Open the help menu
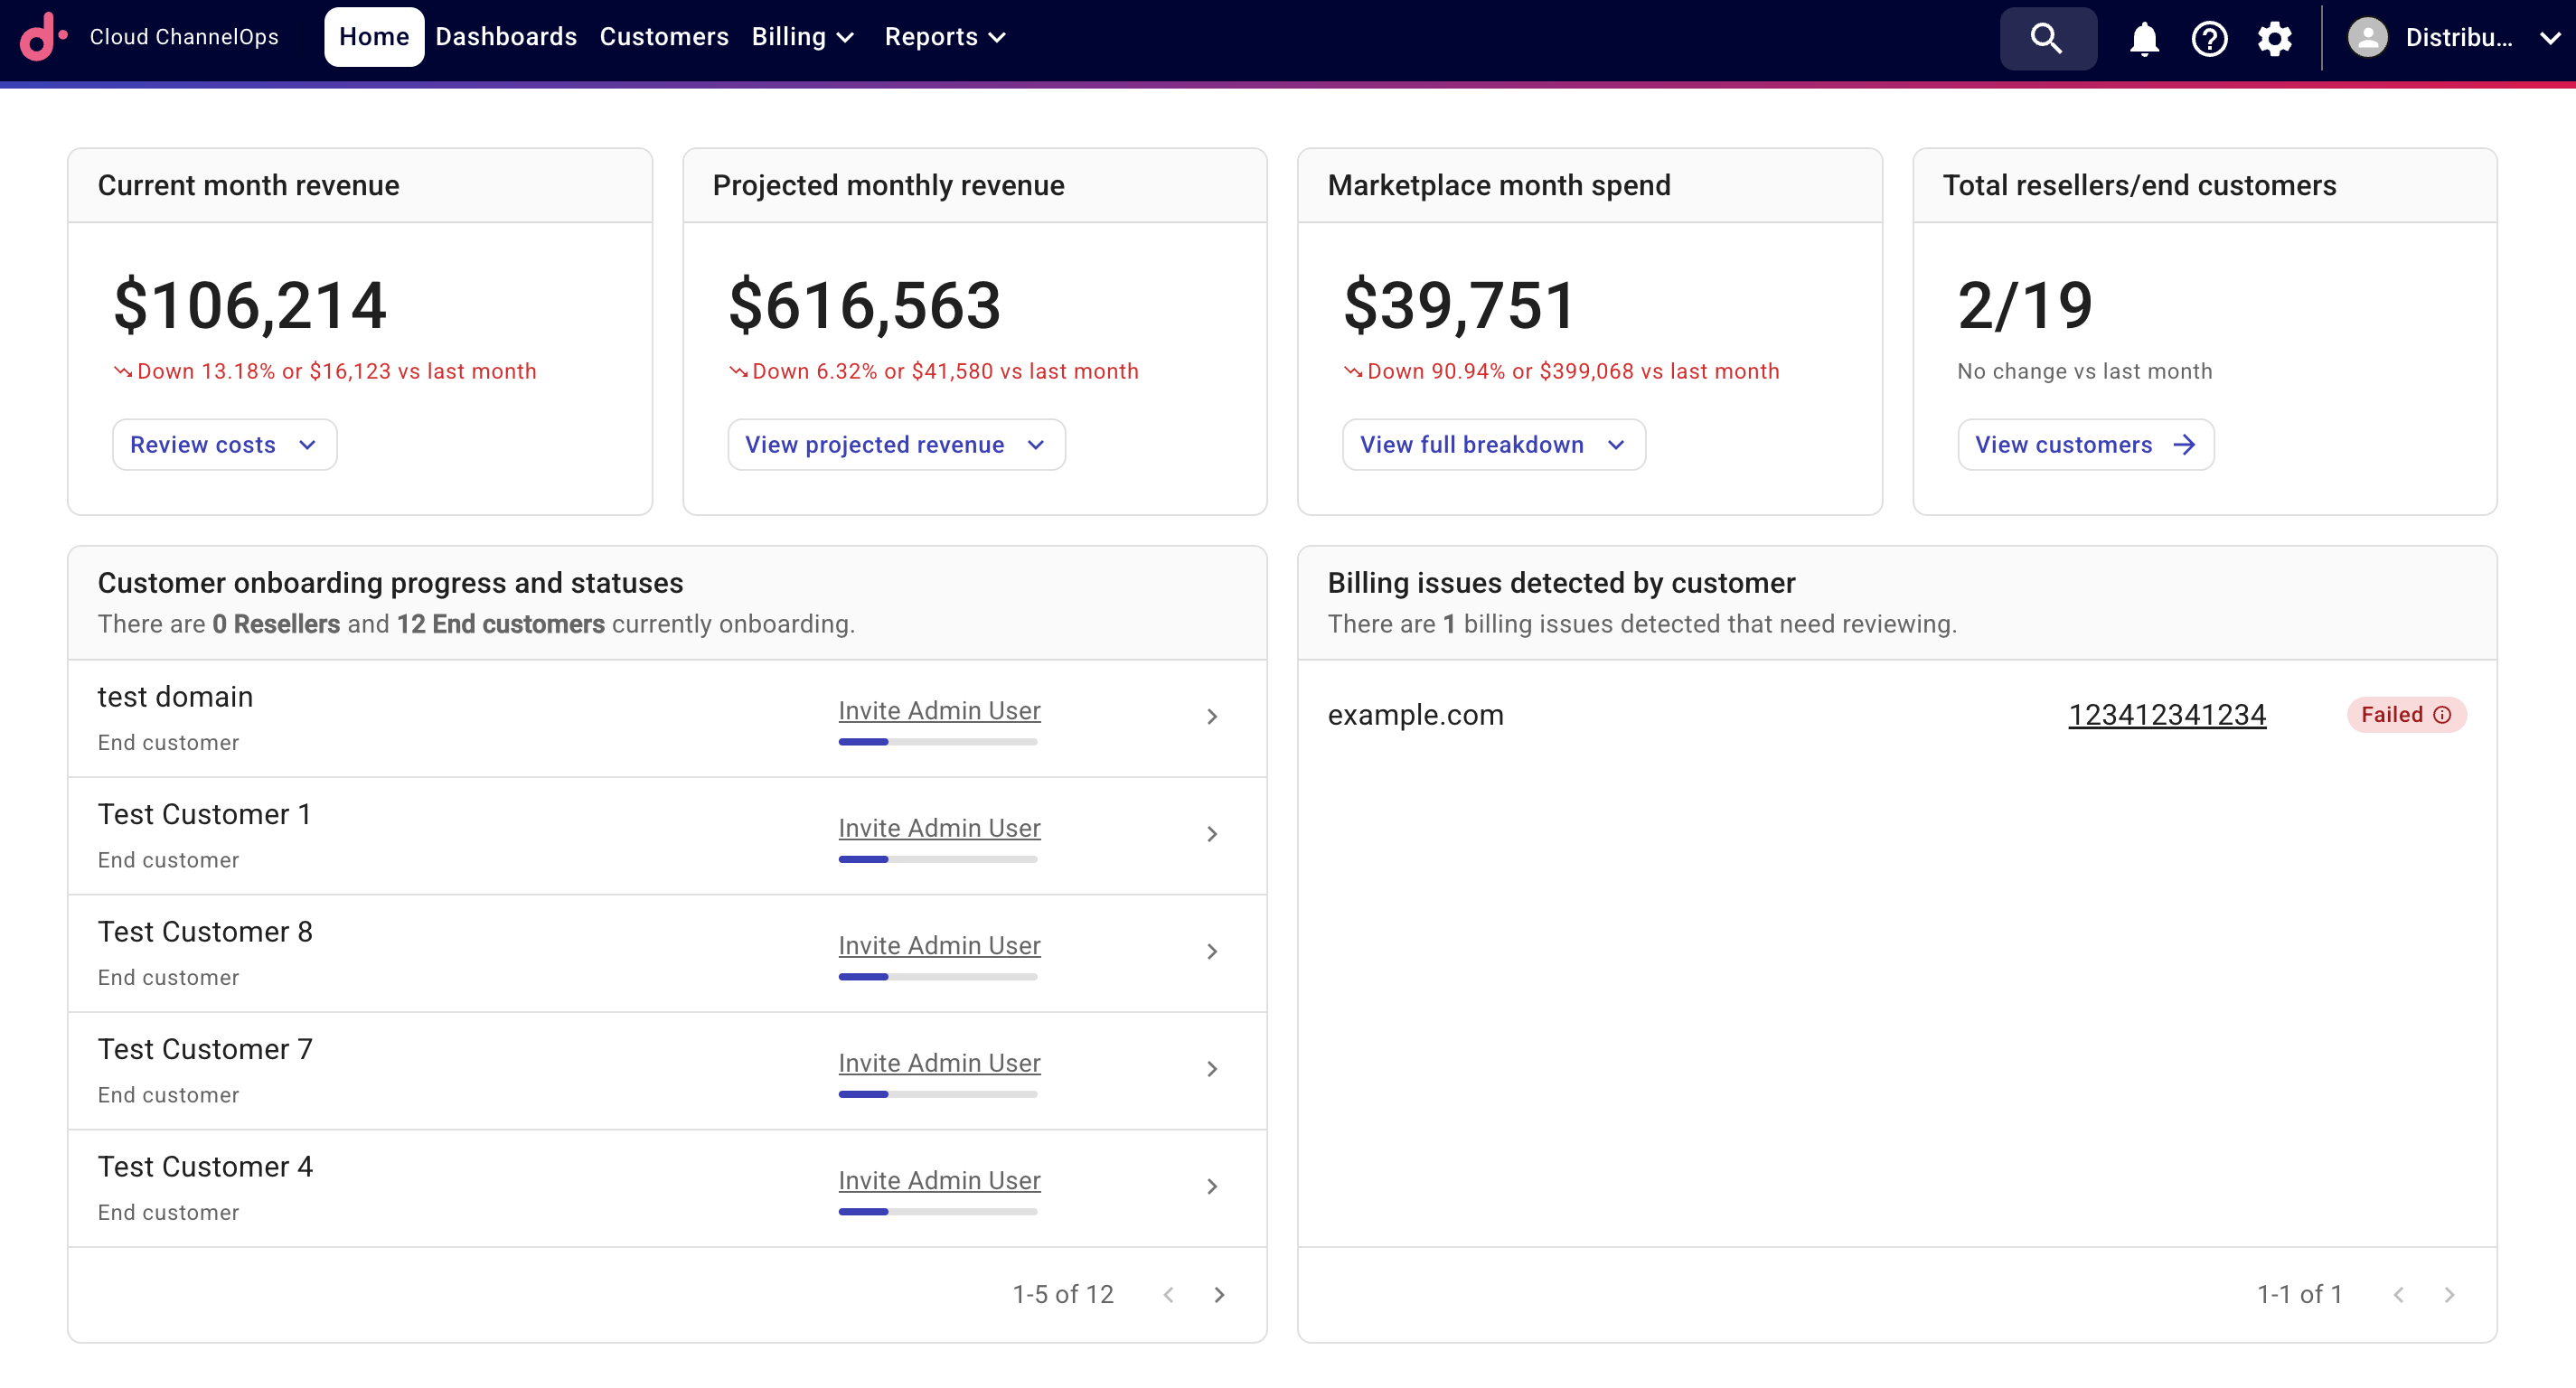2576x1388 pixels. (x=2209, y=38)
